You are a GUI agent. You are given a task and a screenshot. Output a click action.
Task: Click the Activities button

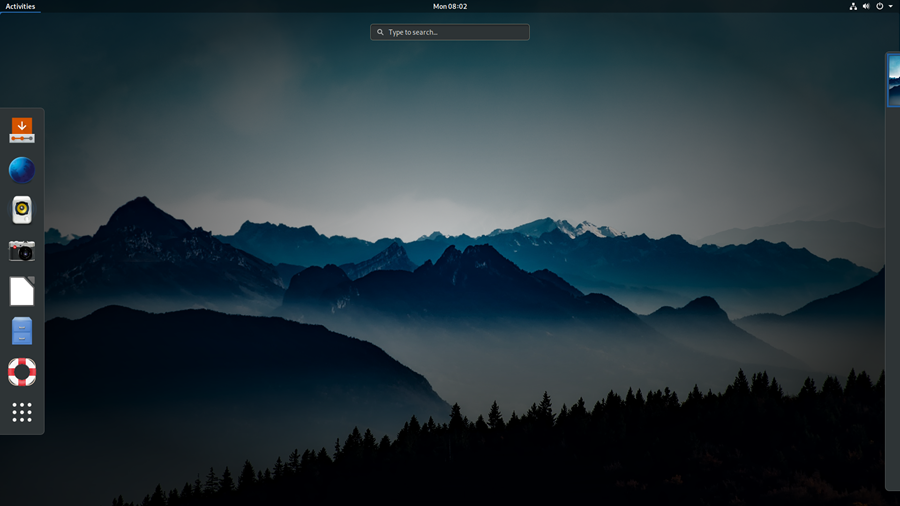(x=20, y=6)
